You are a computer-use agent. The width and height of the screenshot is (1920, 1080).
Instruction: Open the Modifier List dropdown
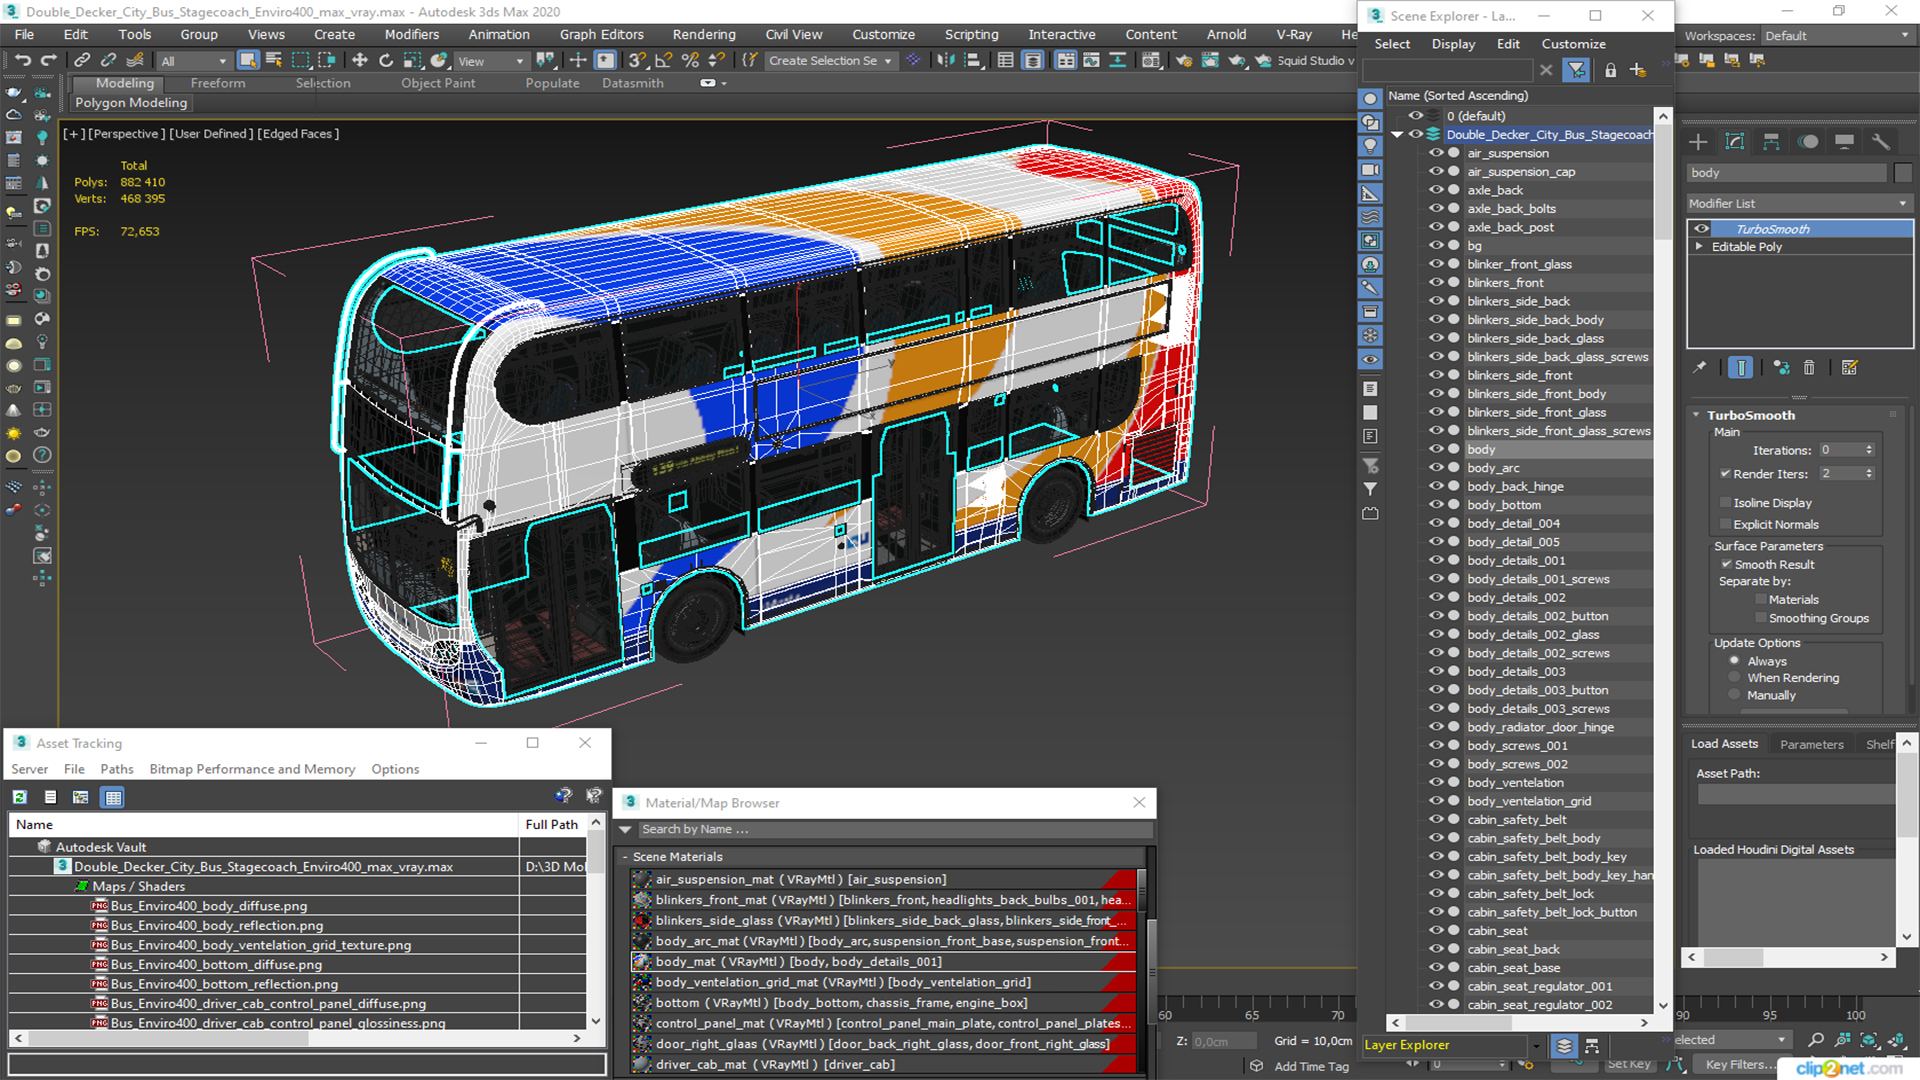coord(1799,203)
